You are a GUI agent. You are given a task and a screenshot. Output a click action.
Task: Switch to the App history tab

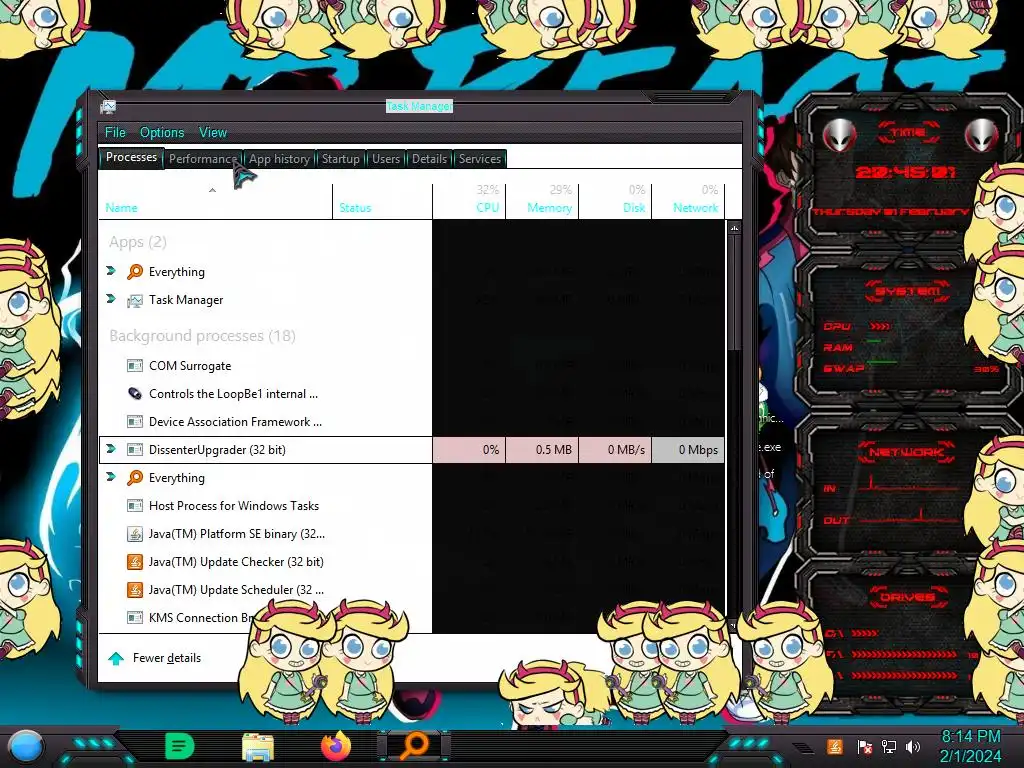click(280, 159)
